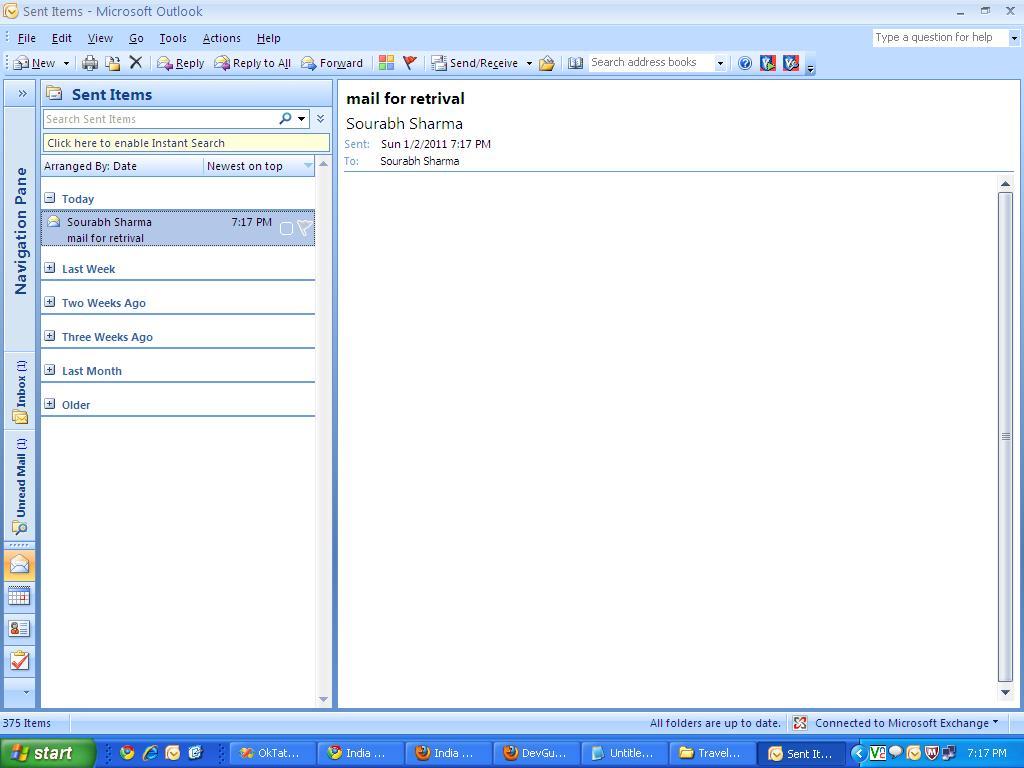Click Reply to All

(253, 63)
